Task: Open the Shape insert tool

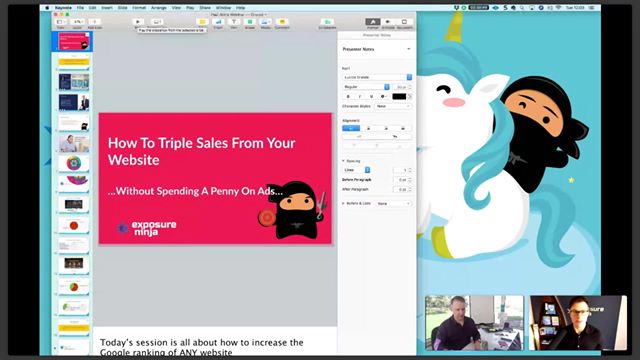Action: (x=250, y=22)
